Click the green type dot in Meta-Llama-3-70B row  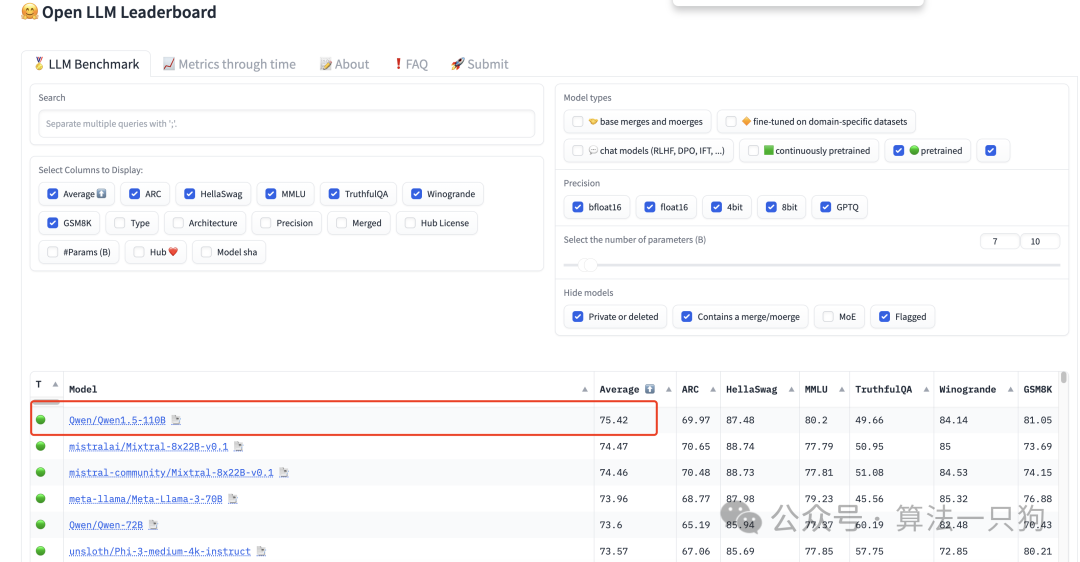pos(41,499)
